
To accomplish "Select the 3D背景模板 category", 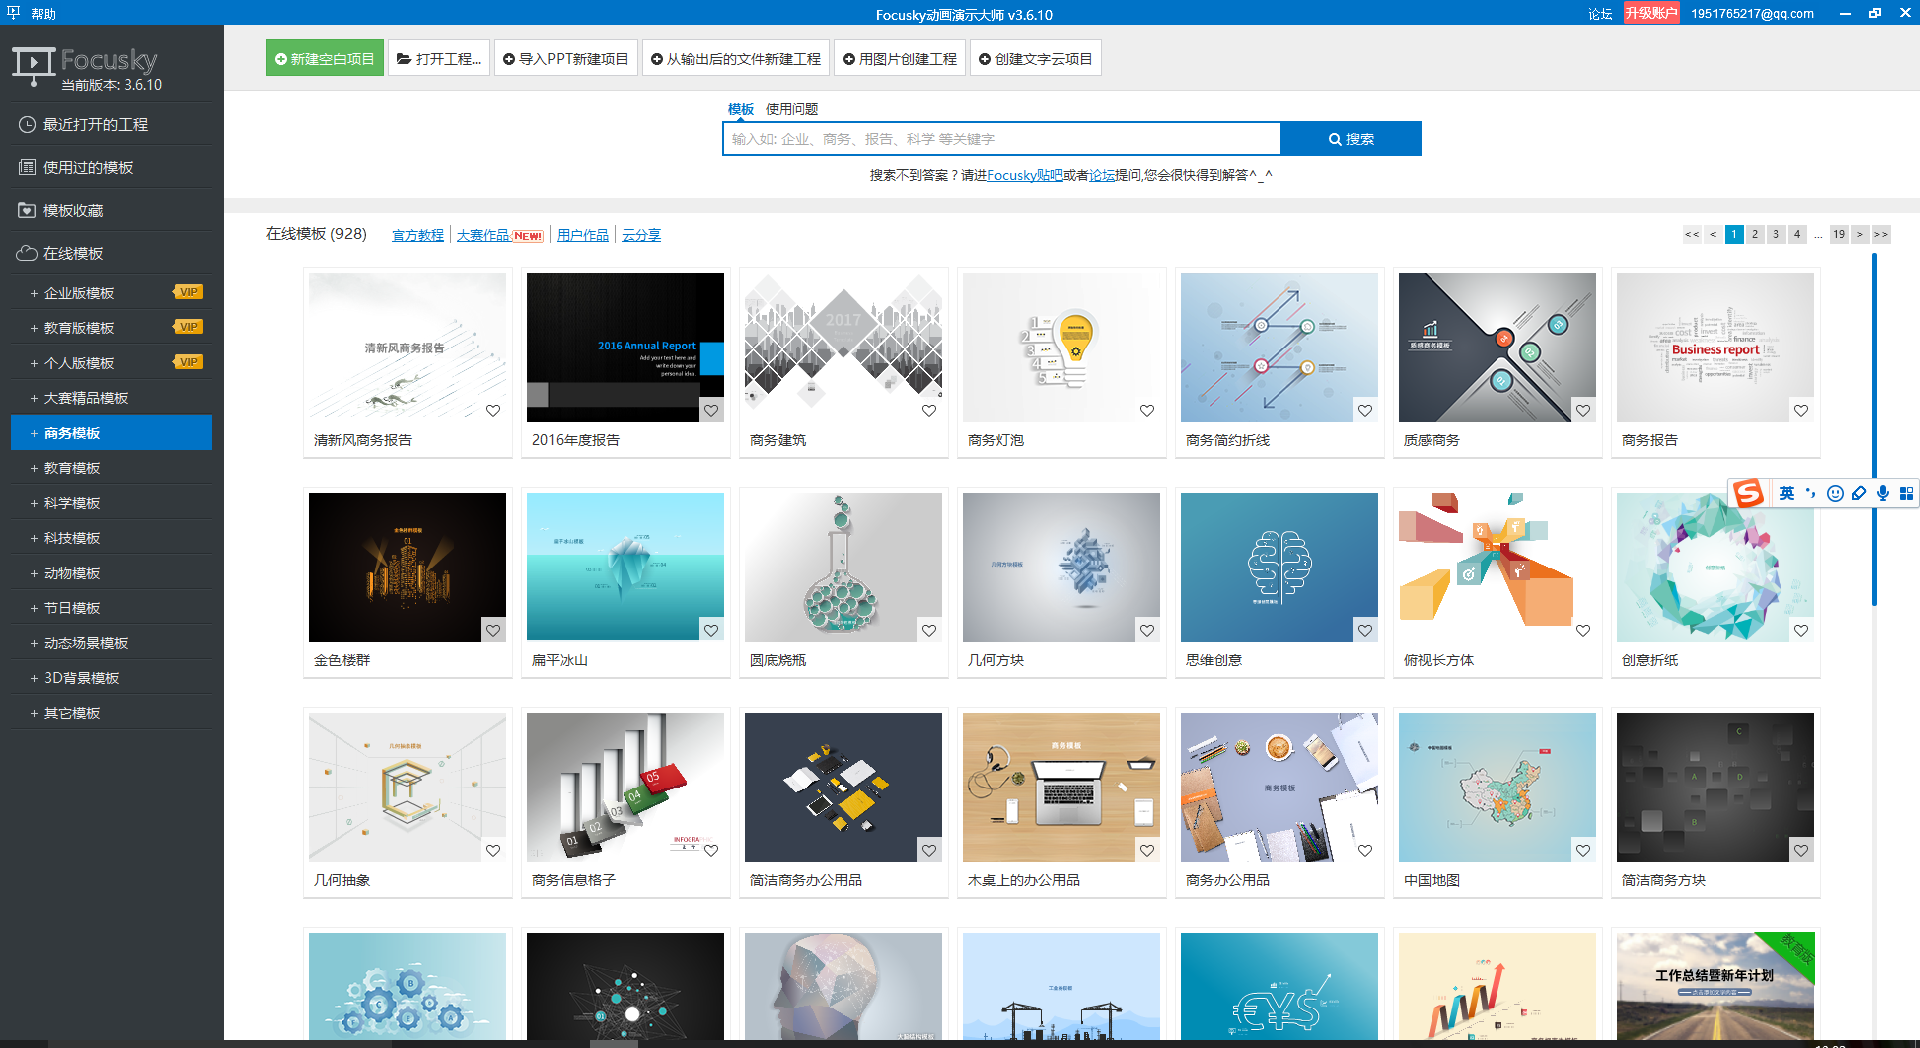I will click(112, 677).
